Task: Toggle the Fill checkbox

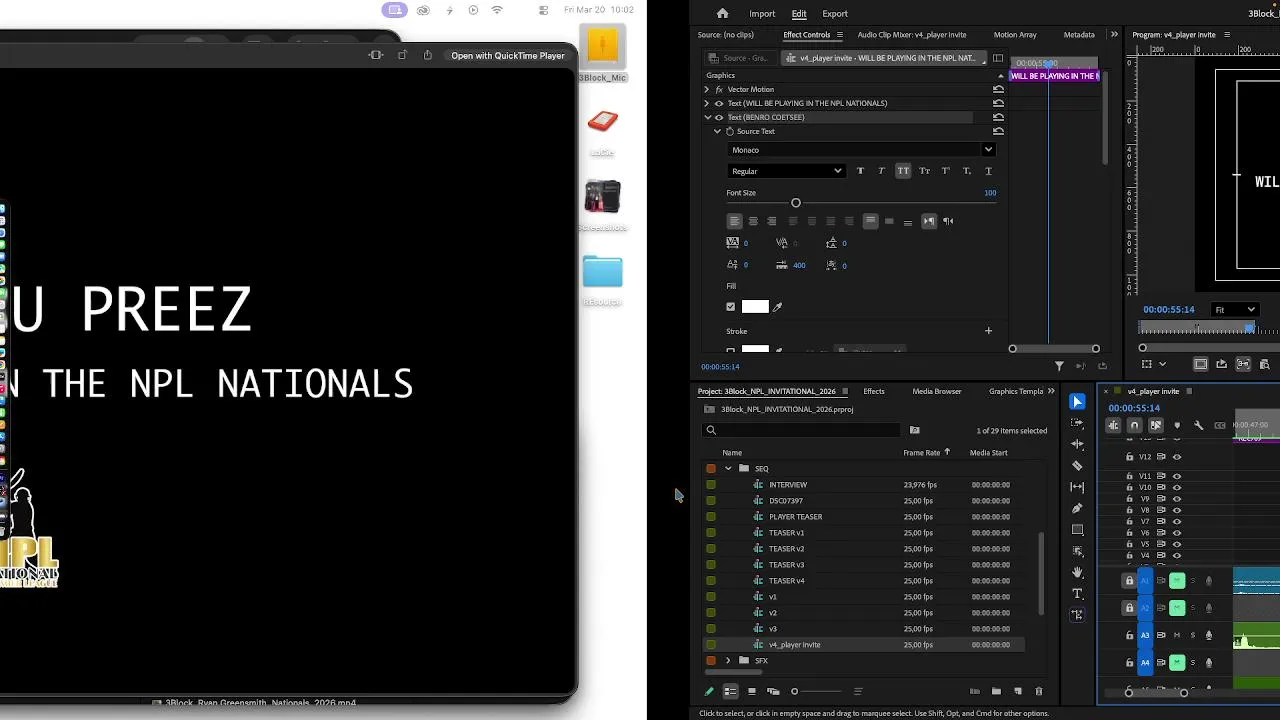Action: [730, 307]
